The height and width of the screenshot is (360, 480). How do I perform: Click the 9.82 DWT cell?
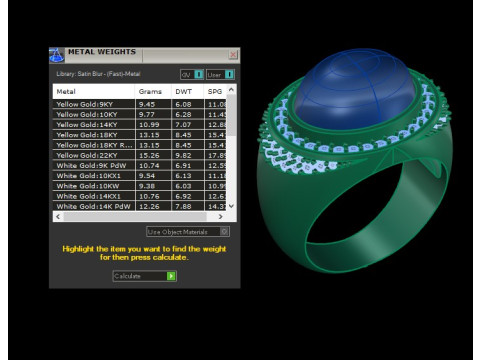[188, 155]
